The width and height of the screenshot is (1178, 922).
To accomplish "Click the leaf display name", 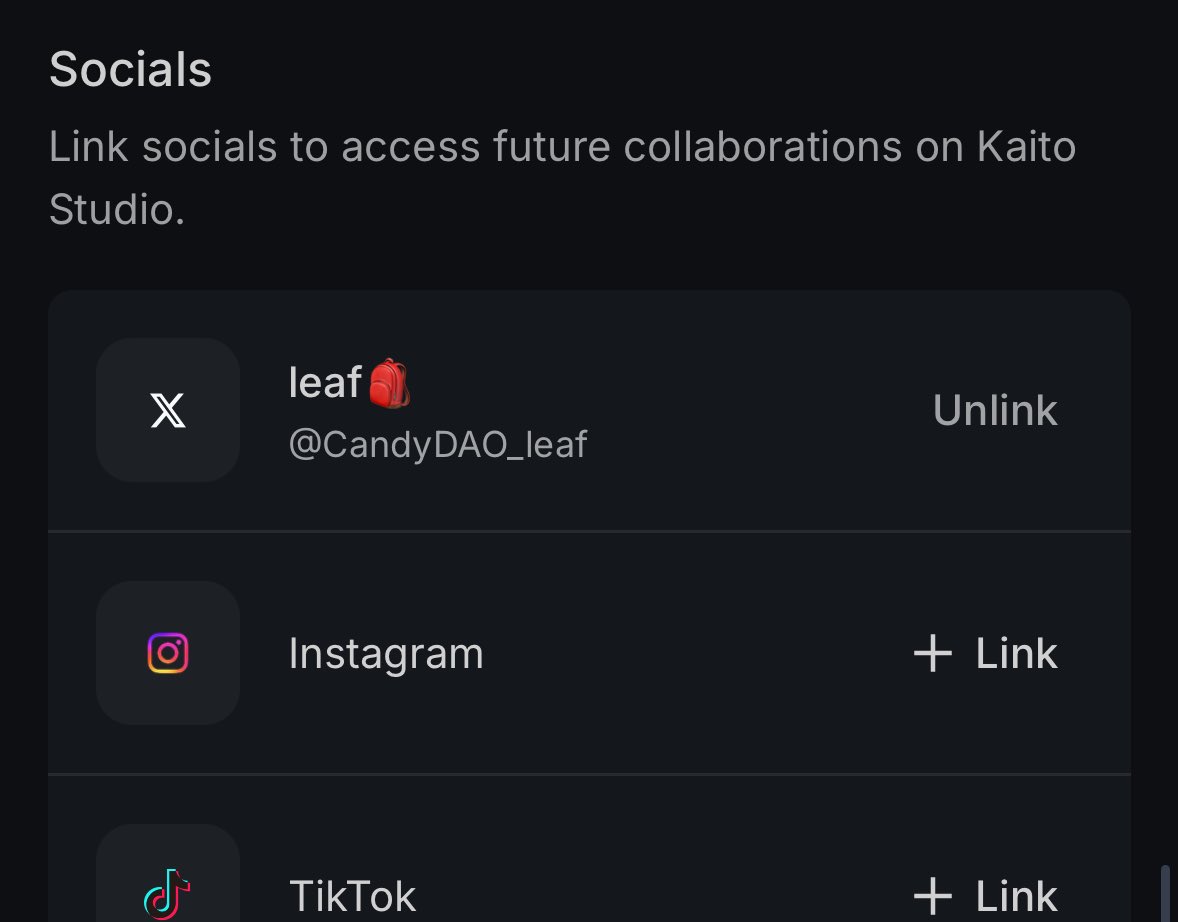I will tap(325, 383).
